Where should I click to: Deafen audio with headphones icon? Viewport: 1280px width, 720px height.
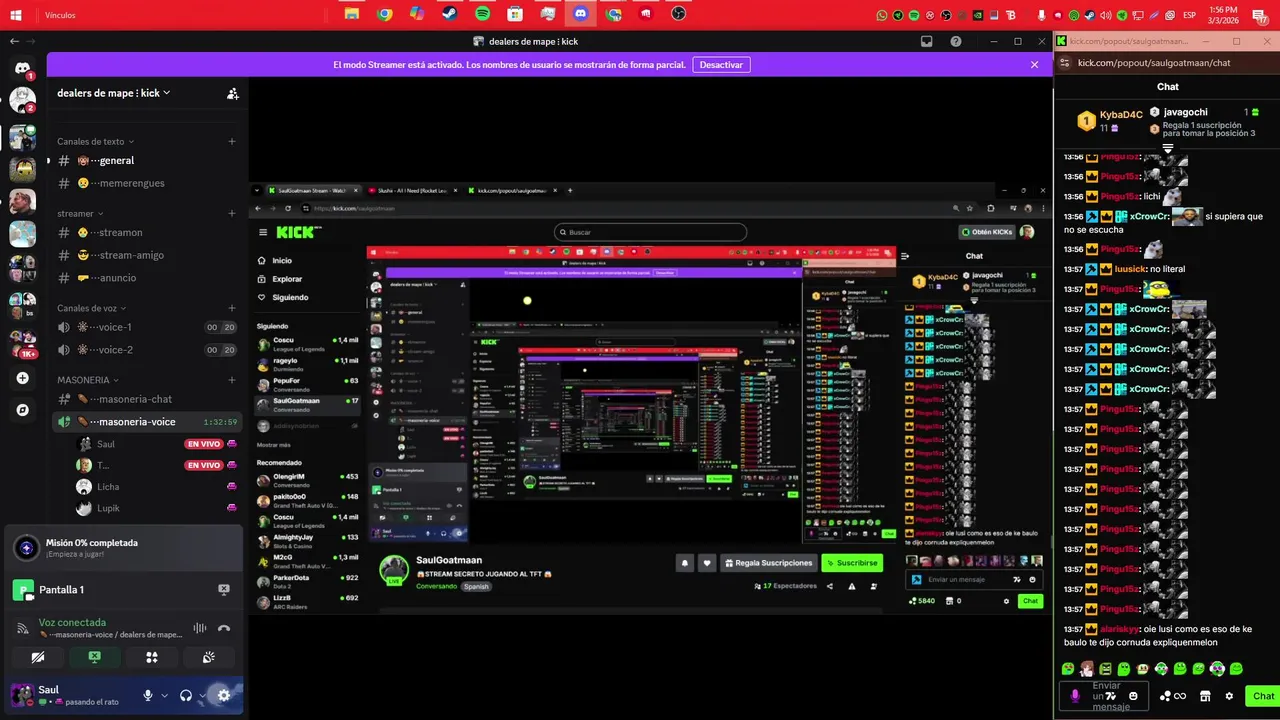tap(186, 695)
